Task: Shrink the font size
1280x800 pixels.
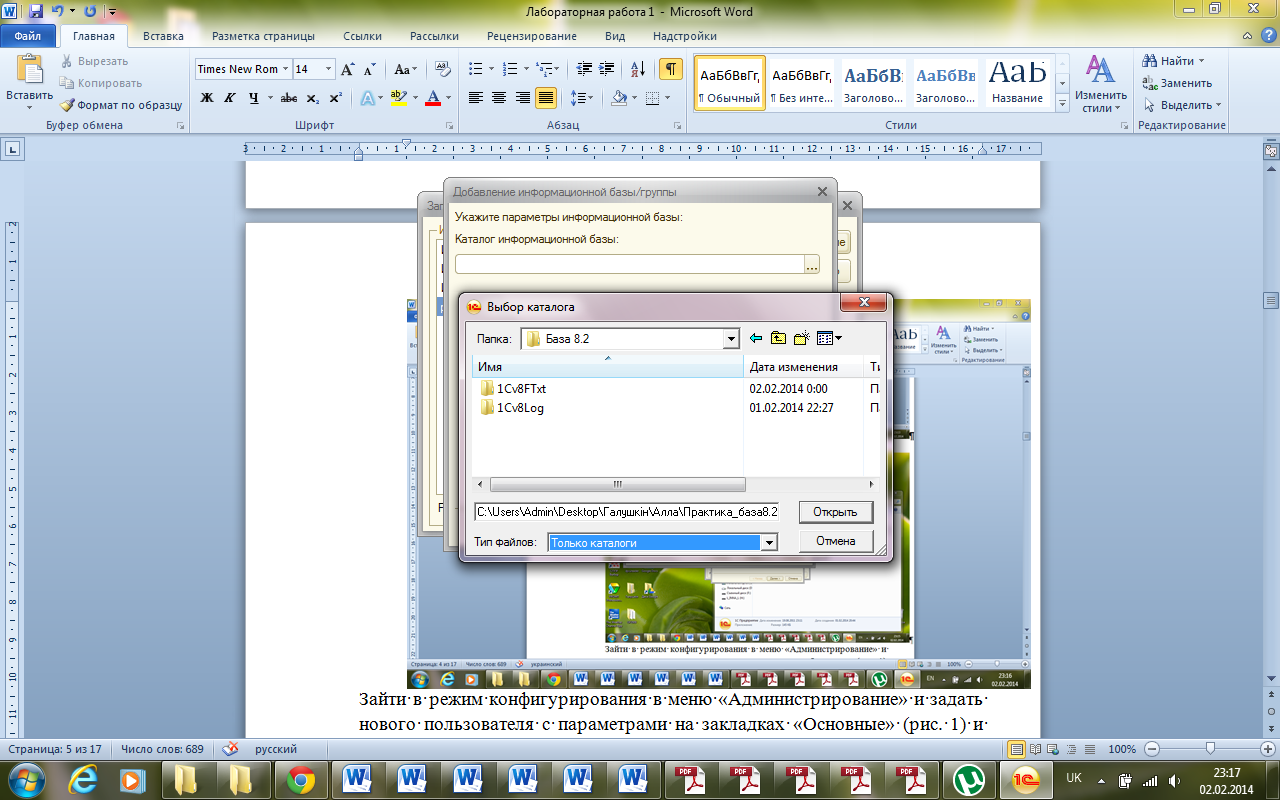Action: click(369, 69)
